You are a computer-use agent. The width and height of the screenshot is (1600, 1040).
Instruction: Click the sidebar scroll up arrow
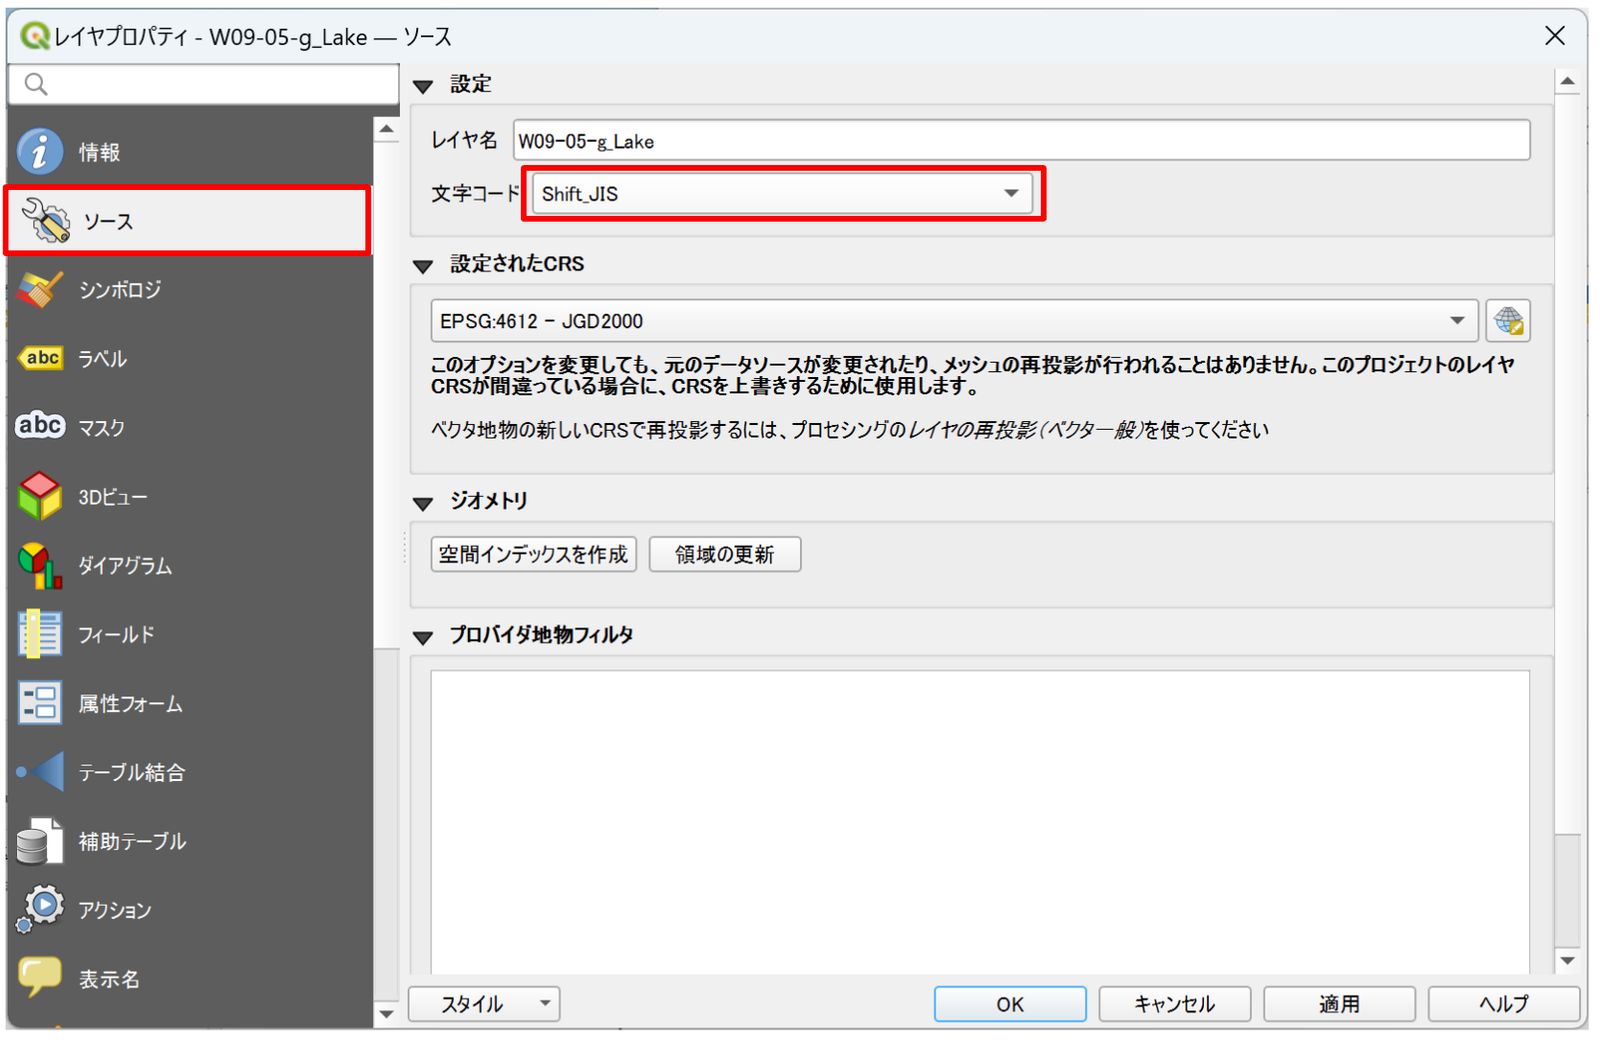(x=386, y=129)
